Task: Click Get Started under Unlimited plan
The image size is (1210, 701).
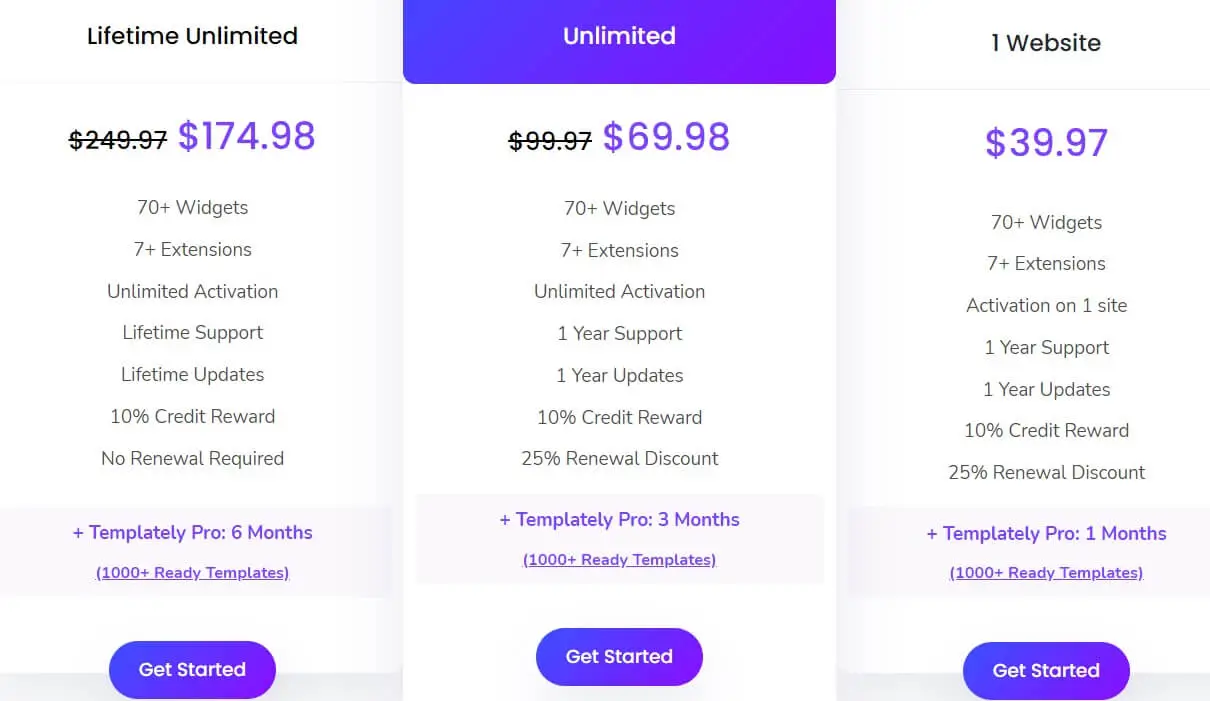Action: tap(619, 657)
